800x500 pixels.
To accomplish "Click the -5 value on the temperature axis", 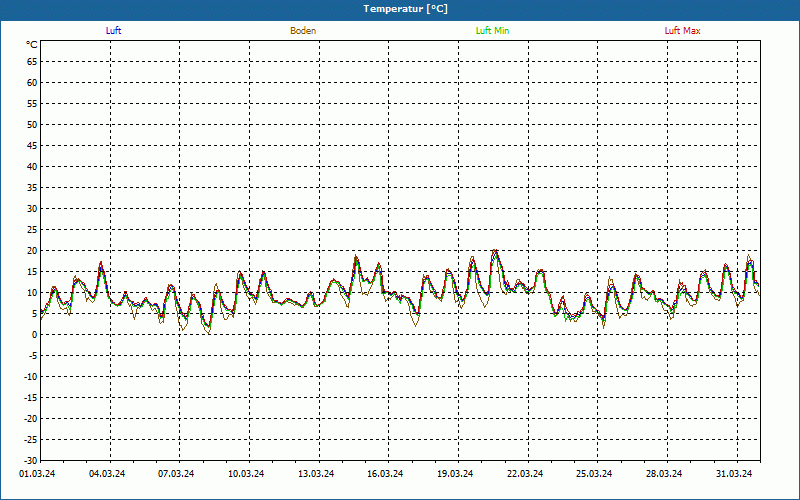I will click(33, 356).
